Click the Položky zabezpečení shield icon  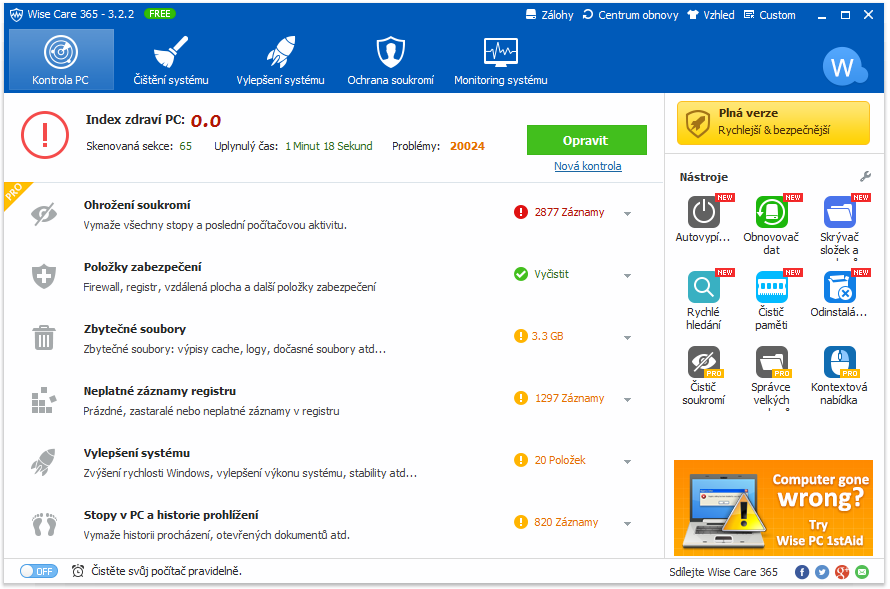coord(44,276)
